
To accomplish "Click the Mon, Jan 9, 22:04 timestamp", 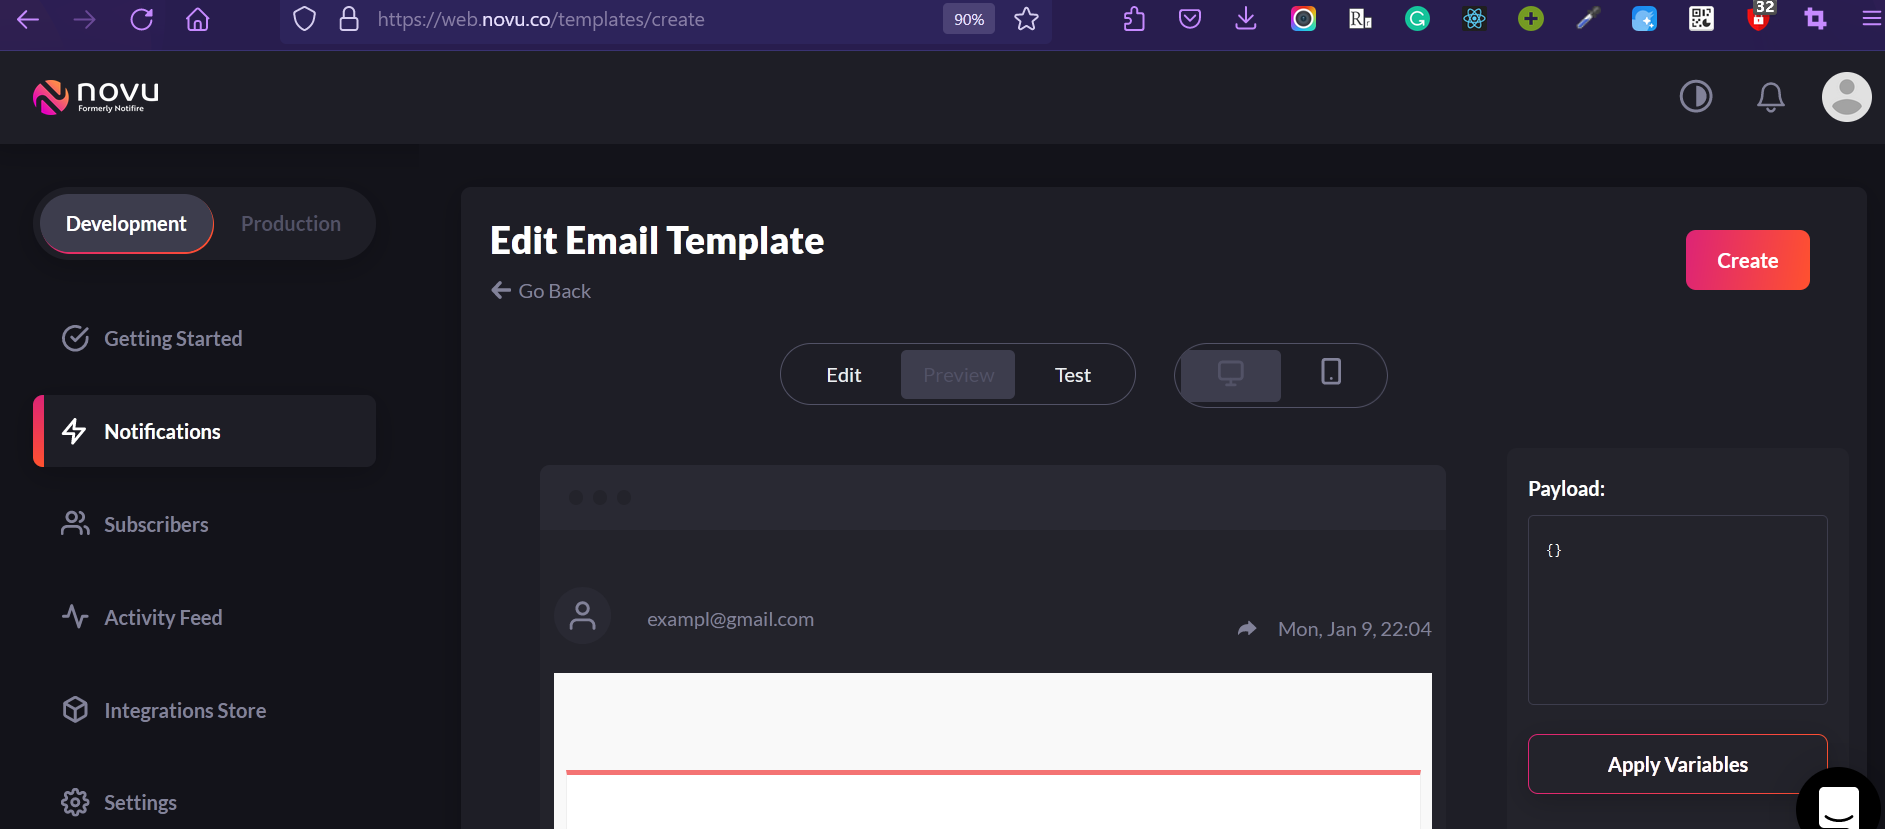I will click(x=1354, y=629).
